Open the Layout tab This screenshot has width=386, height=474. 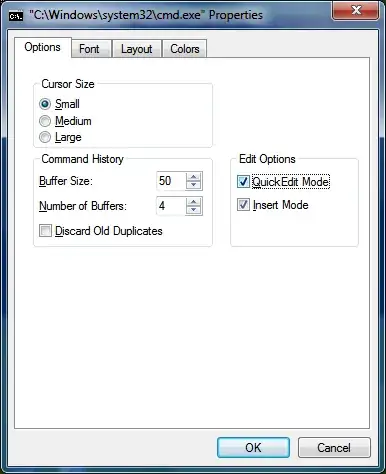[x=137, y=49]
